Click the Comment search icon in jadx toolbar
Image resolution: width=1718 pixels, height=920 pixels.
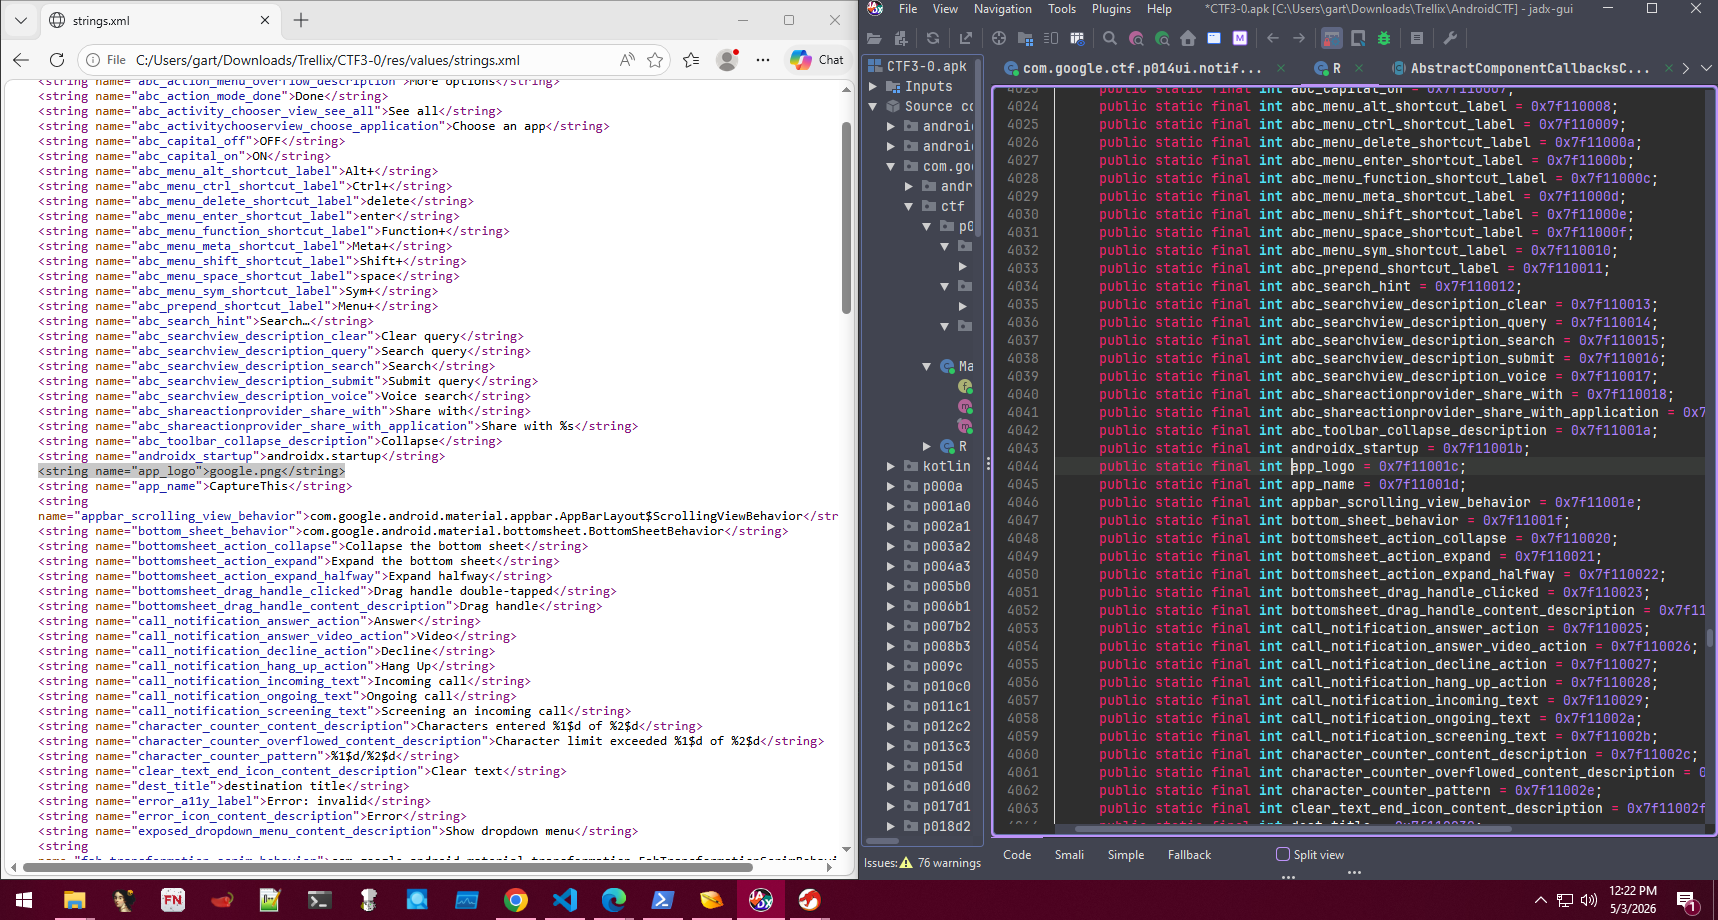tap(1162, 38)
